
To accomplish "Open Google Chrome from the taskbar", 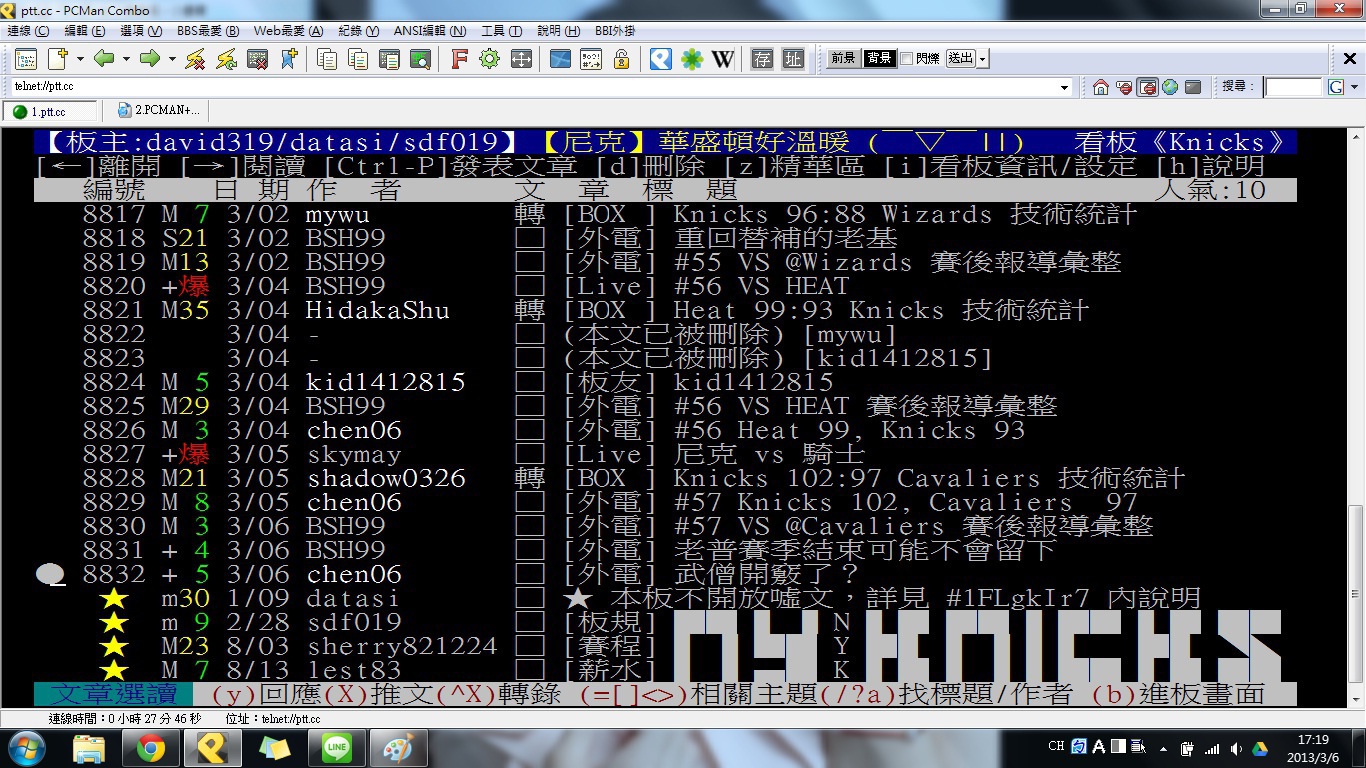I will (x=151, y=747).
